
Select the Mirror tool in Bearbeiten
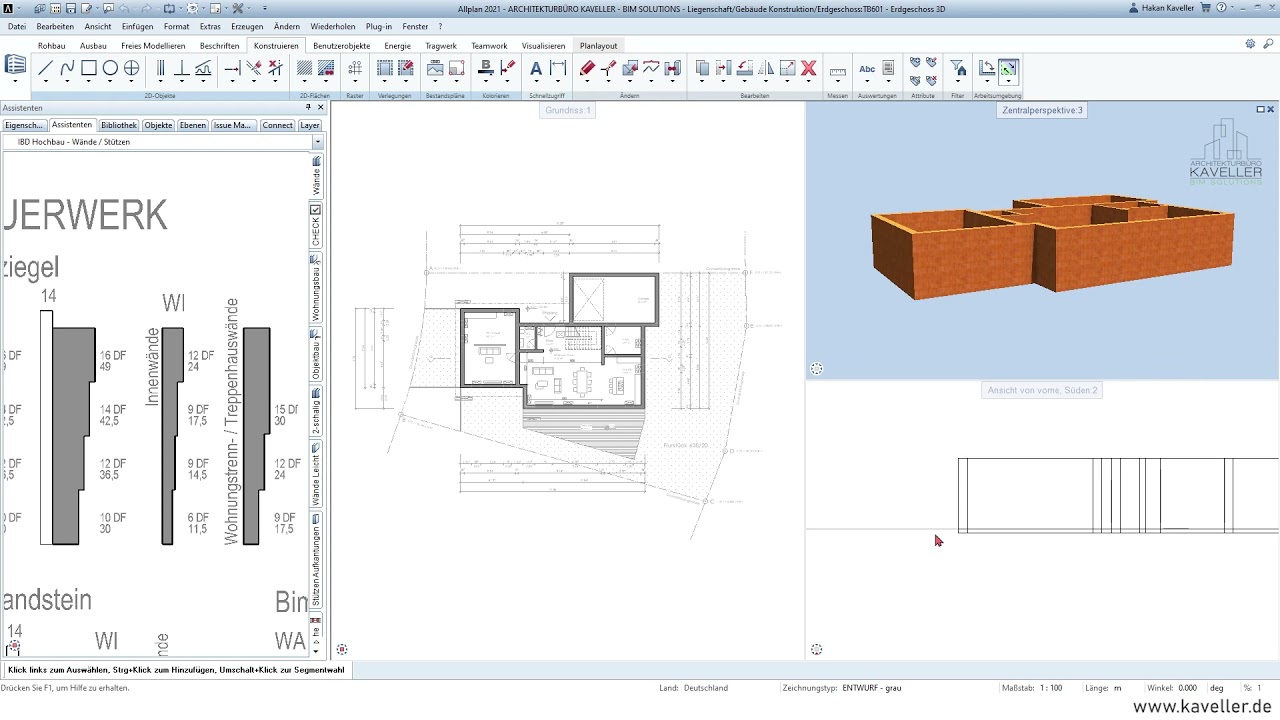[766, 68]
